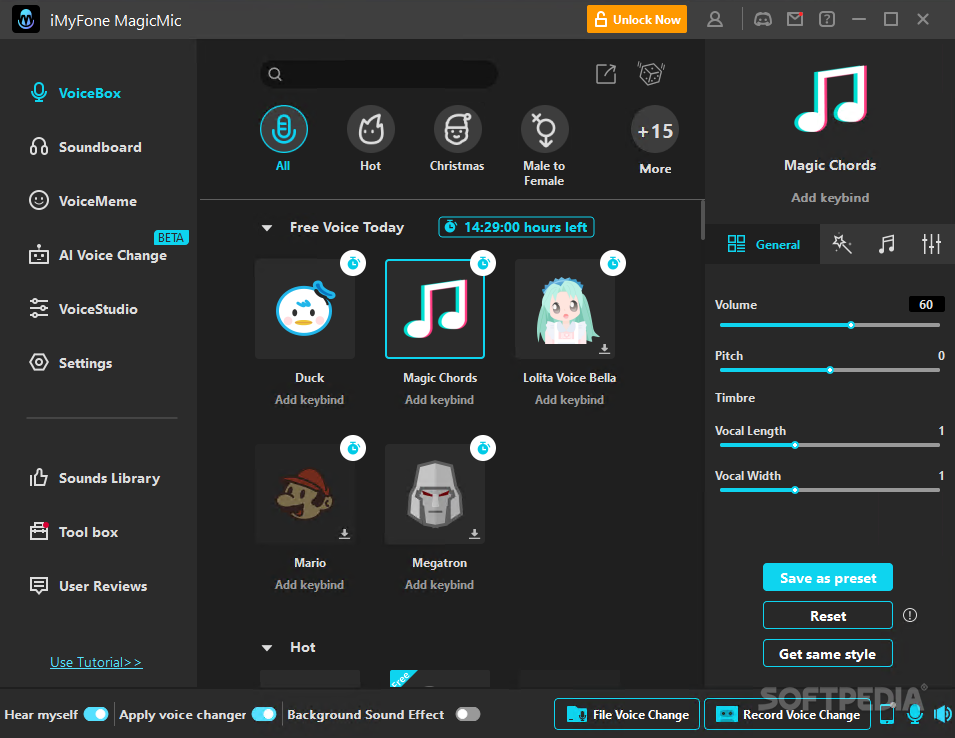Open User Reviews
This screenshot has height=738, width=955.
coord(88,586)
